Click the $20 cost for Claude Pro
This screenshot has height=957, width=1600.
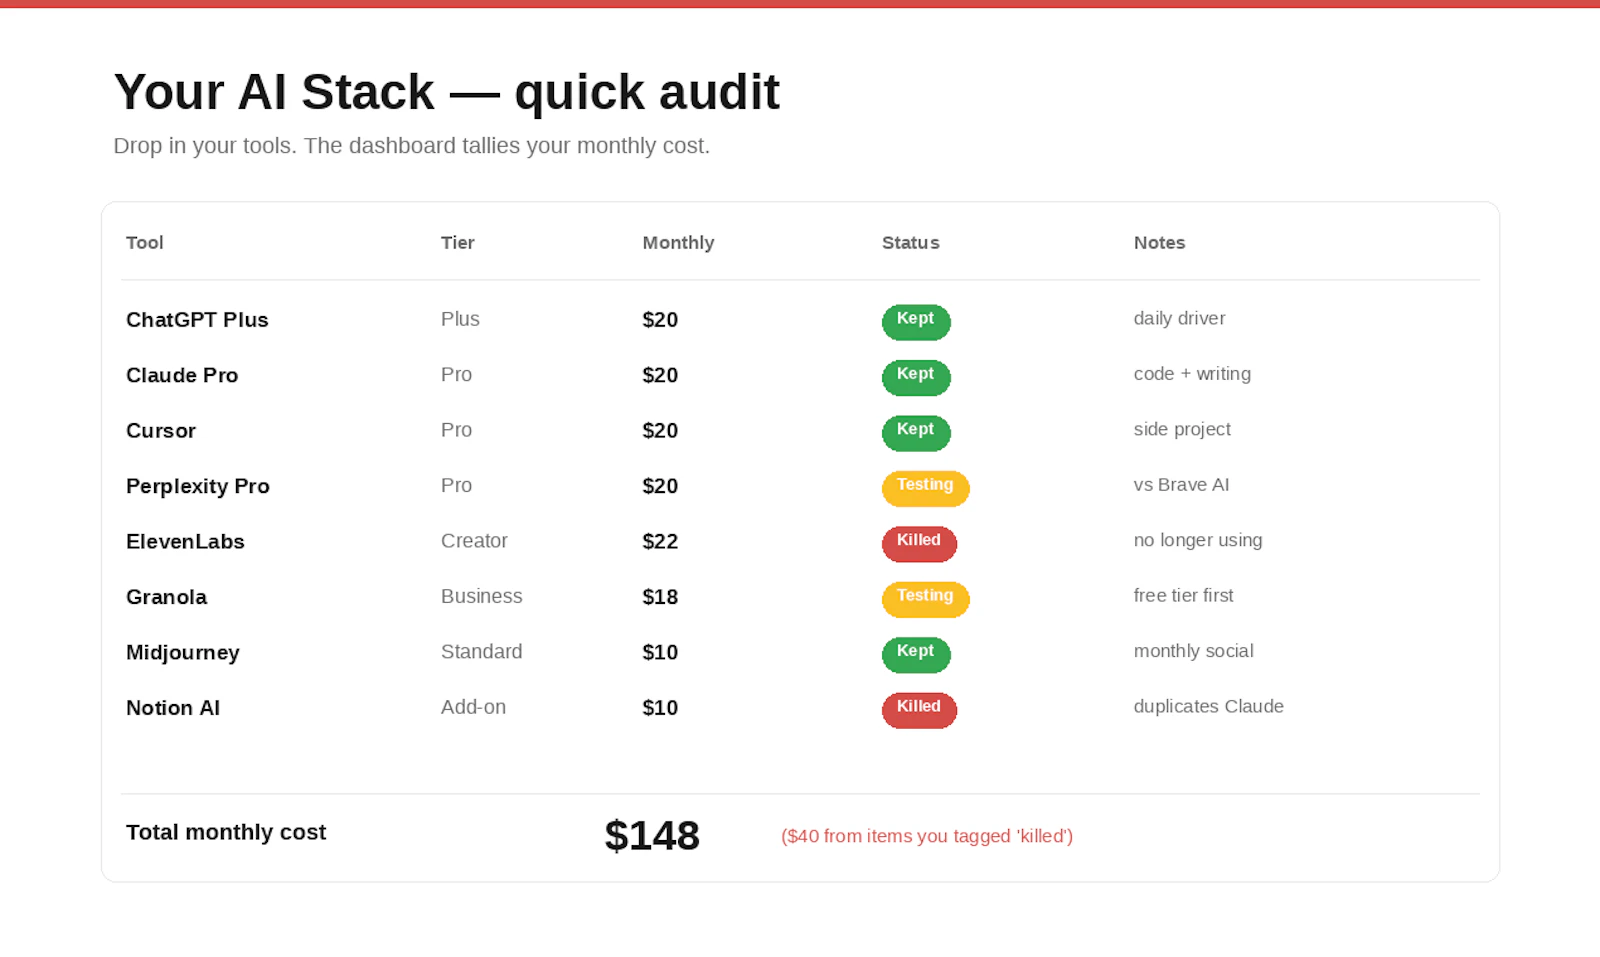coord(660,375)
